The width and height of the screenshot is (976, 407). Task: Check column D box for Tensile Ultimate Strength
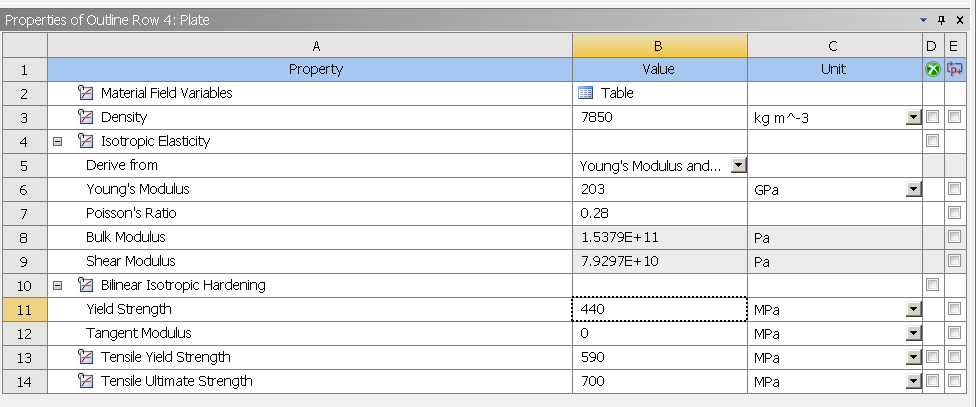click(x=932, y=380)
